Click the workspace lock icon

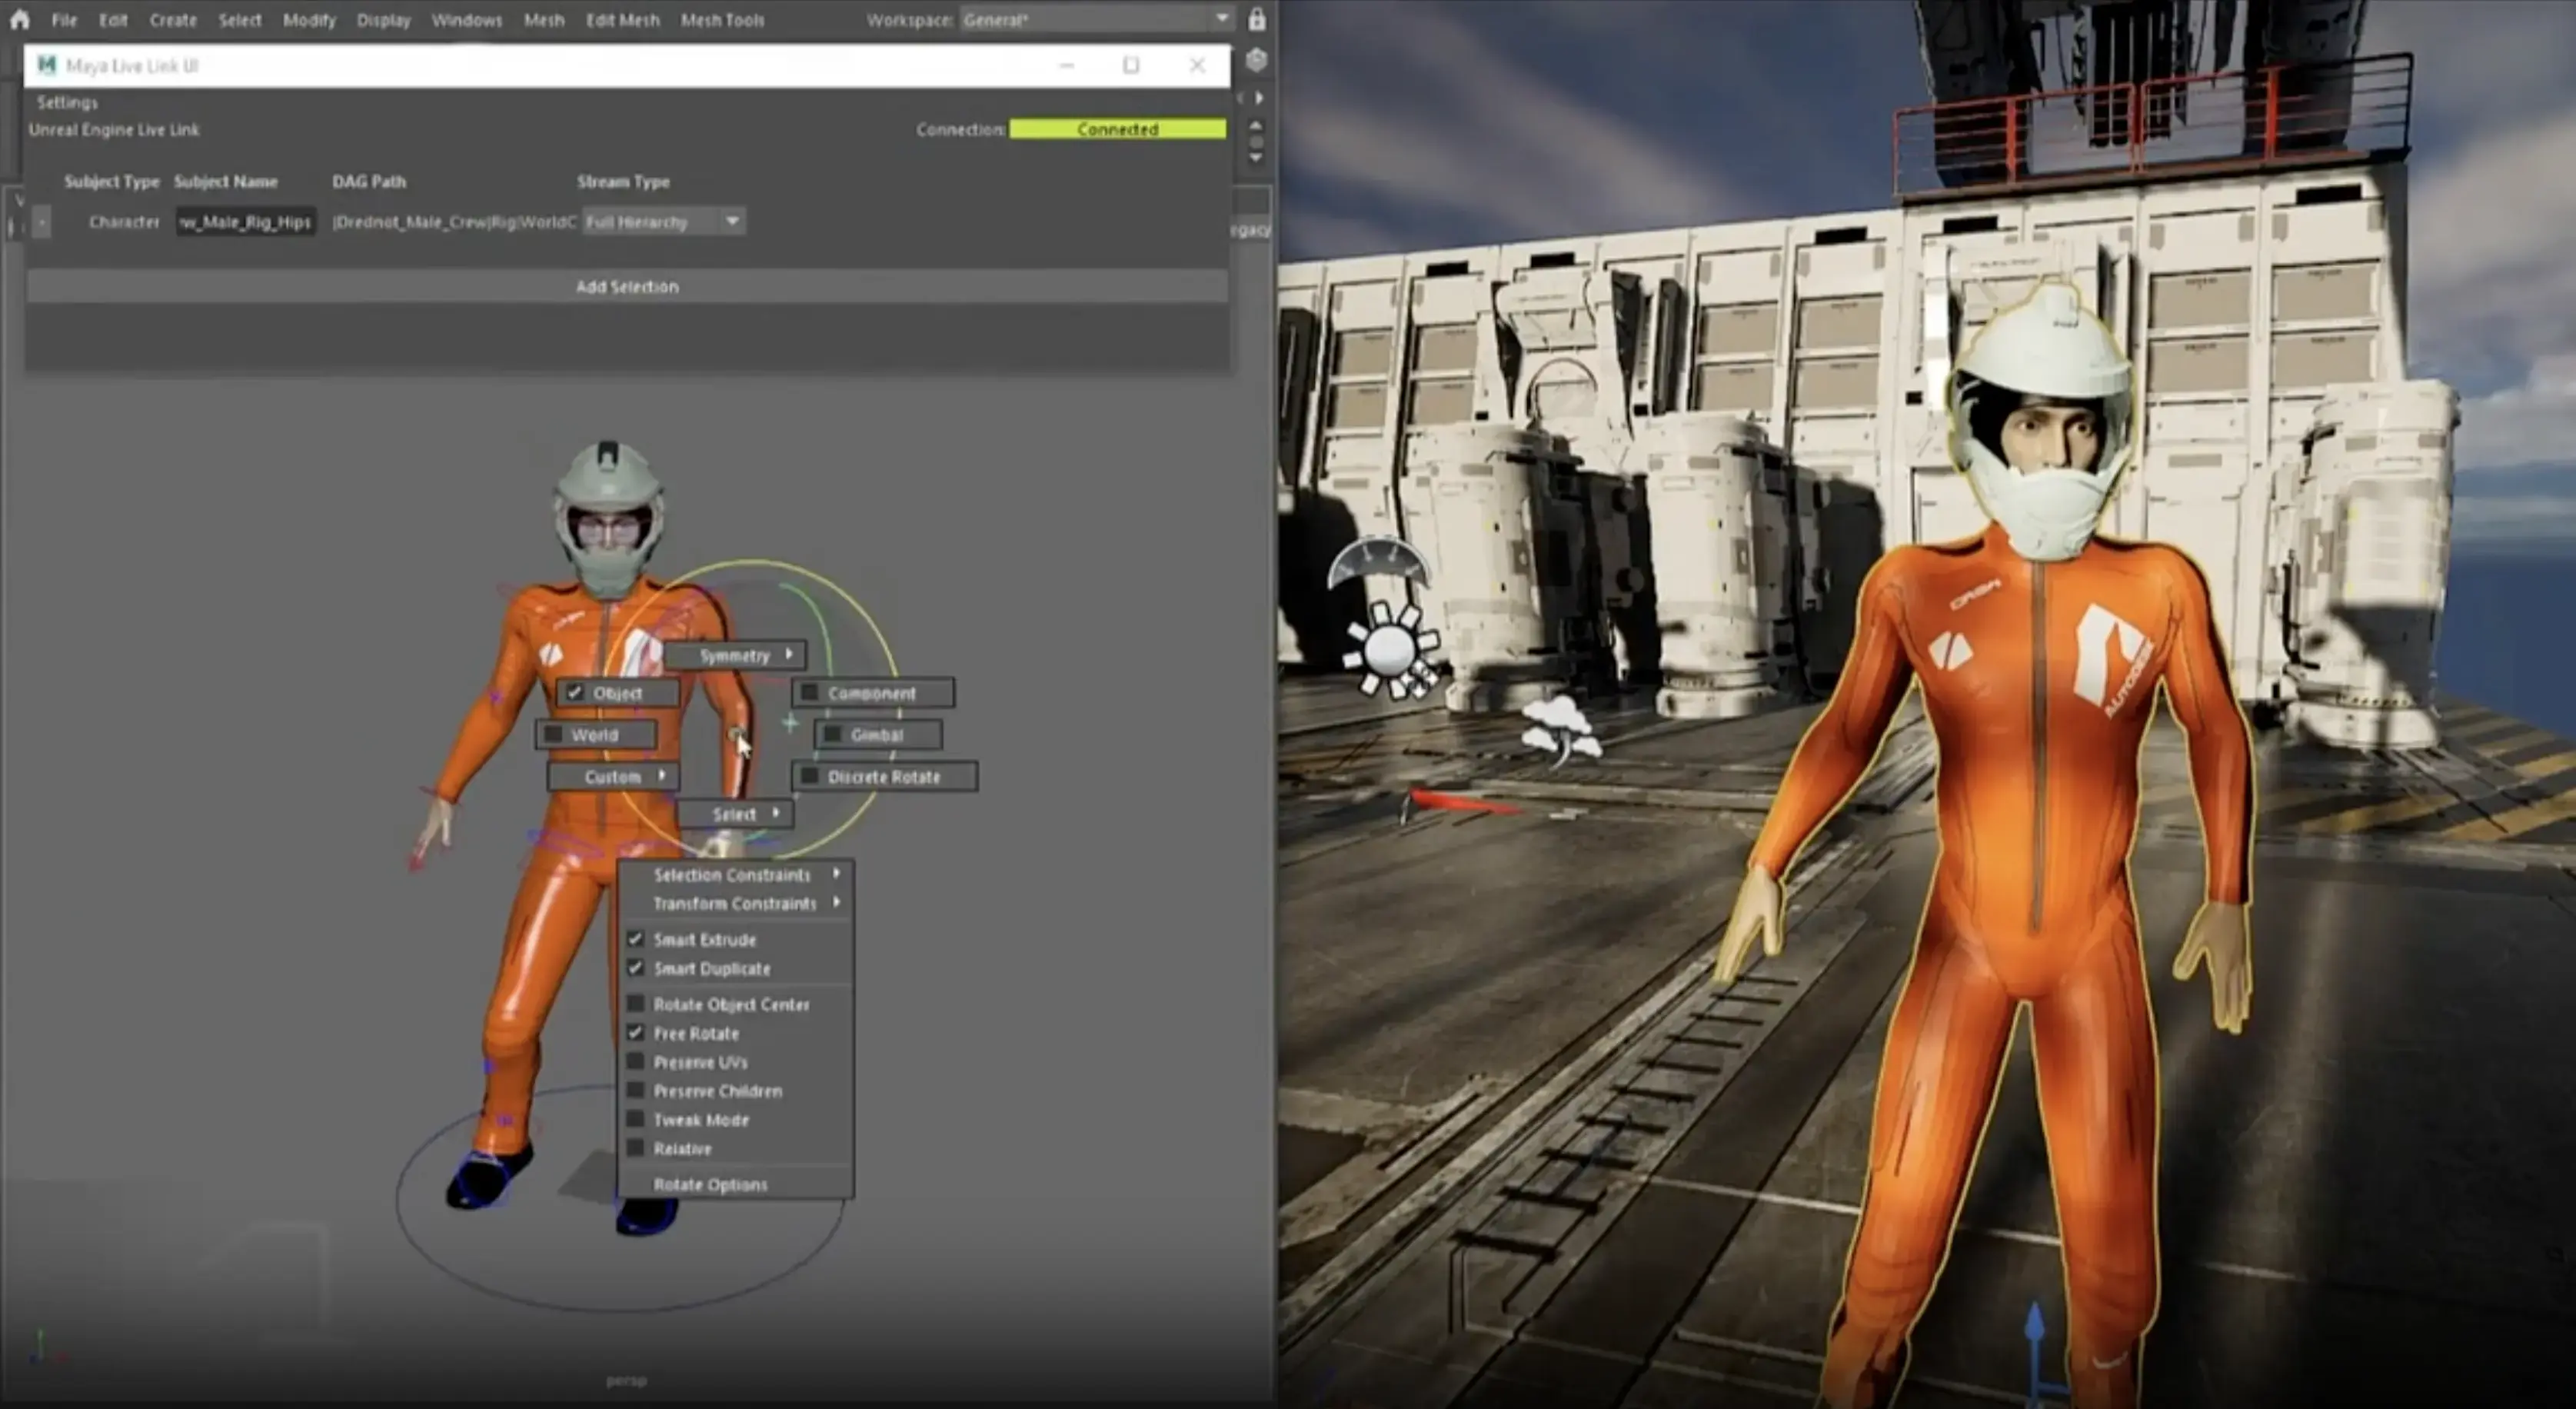pyautogui.click(x=1256, y=19)
